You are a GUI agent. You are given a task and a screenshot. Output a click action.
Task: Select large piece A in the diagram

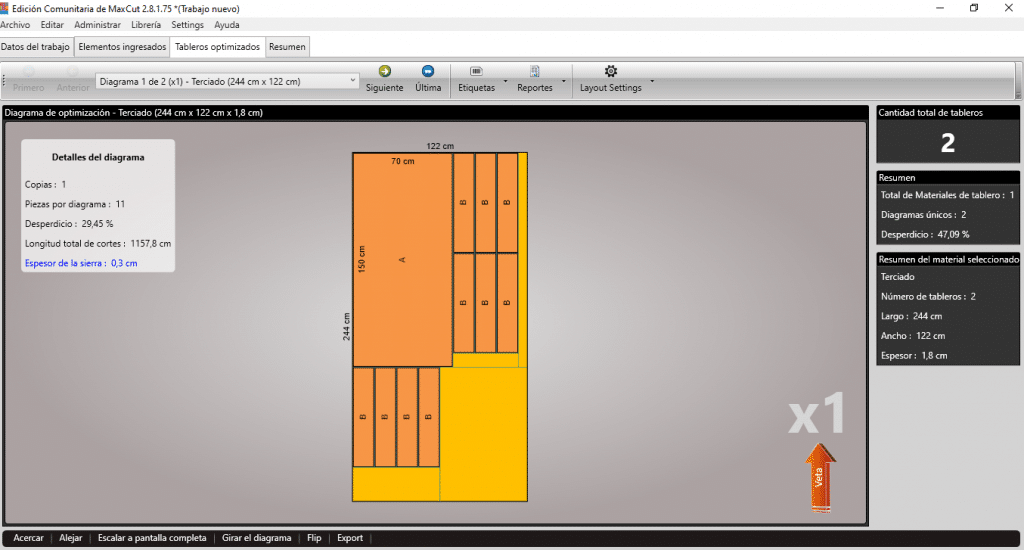click(402, 260)
